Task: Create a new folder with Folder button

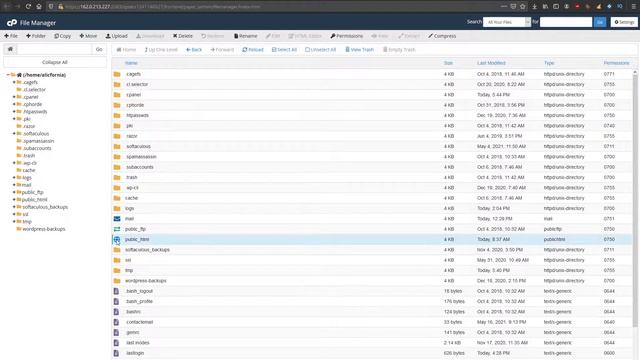Action: point(36,36)
